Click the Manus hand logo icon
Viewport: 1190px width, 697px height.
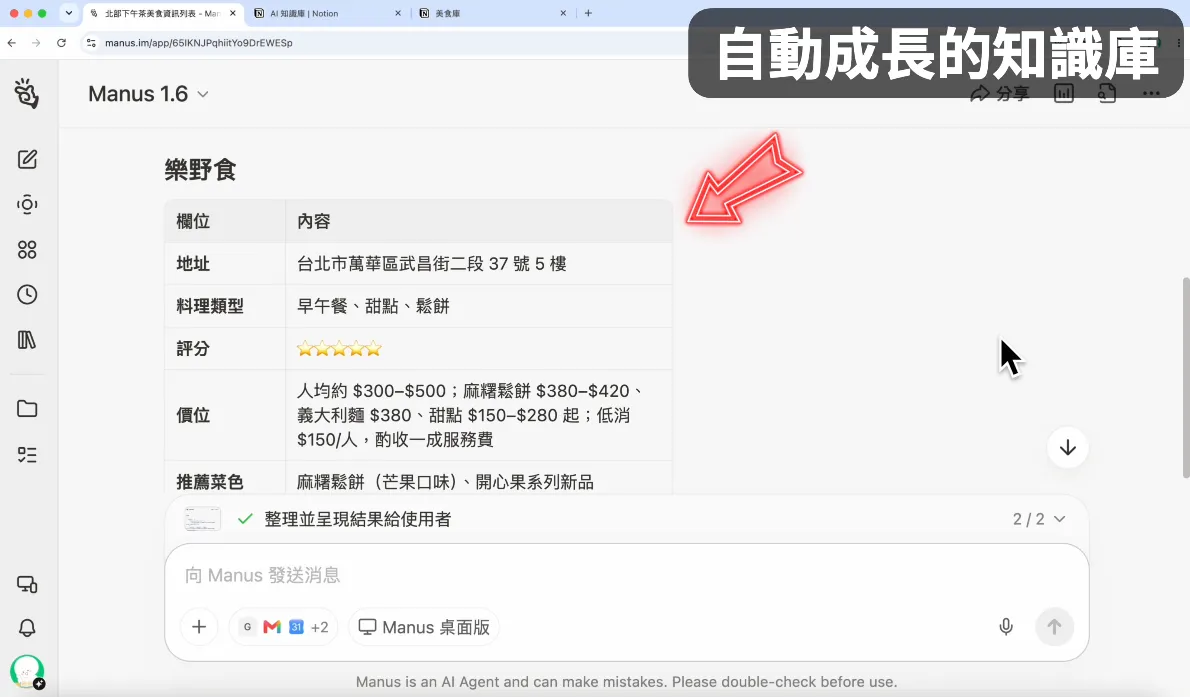click(27, 93)
